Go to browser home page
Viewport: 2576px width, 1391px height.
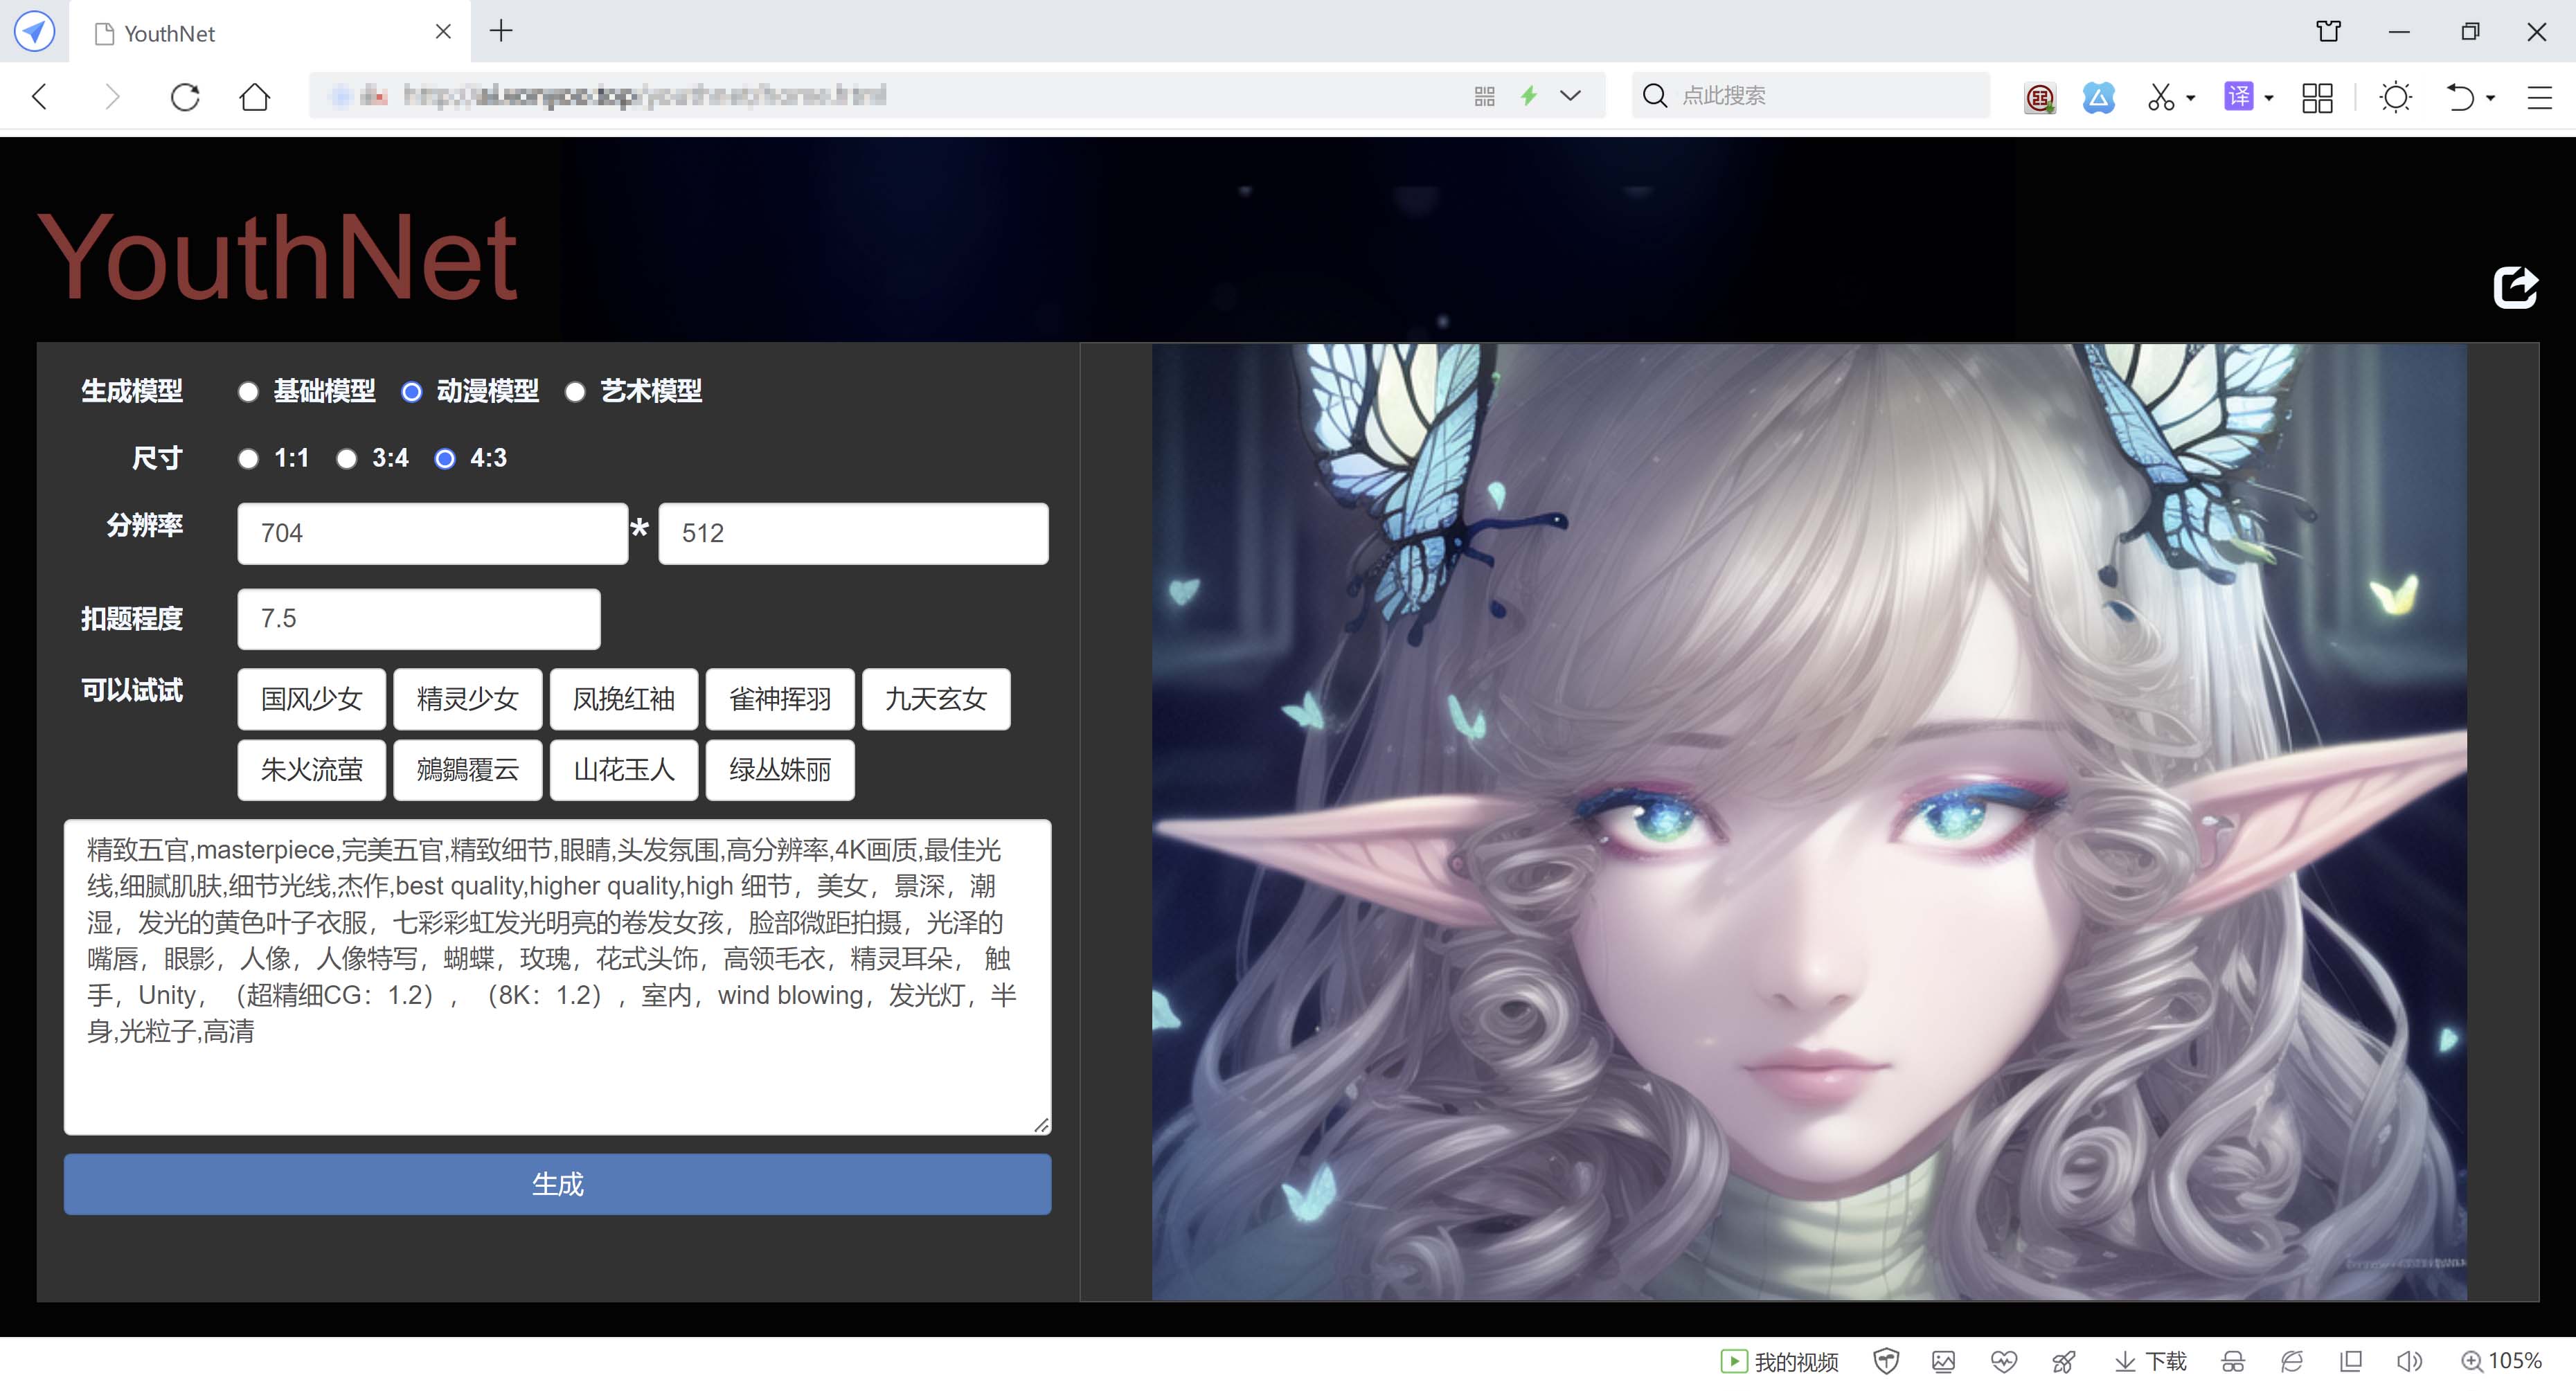pyautogui.click(x=255, y=97)
